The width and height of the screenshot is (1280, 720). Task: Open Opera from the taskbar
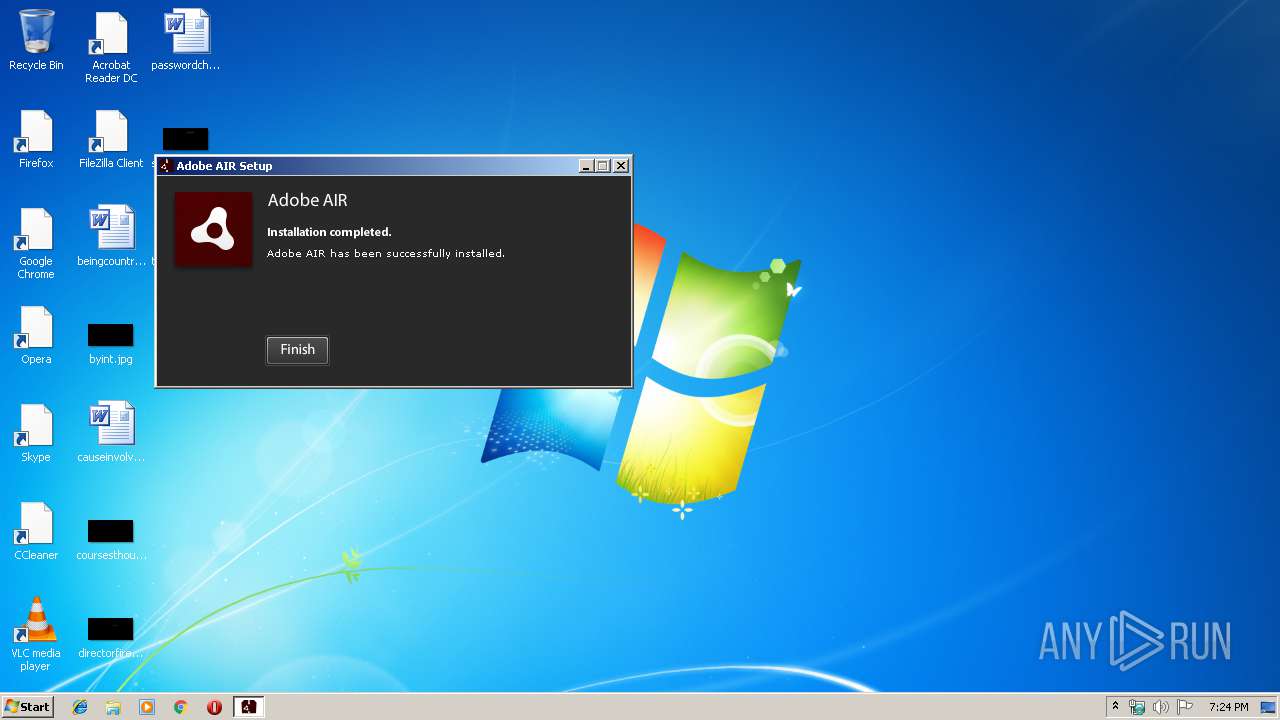pos(214,707)
